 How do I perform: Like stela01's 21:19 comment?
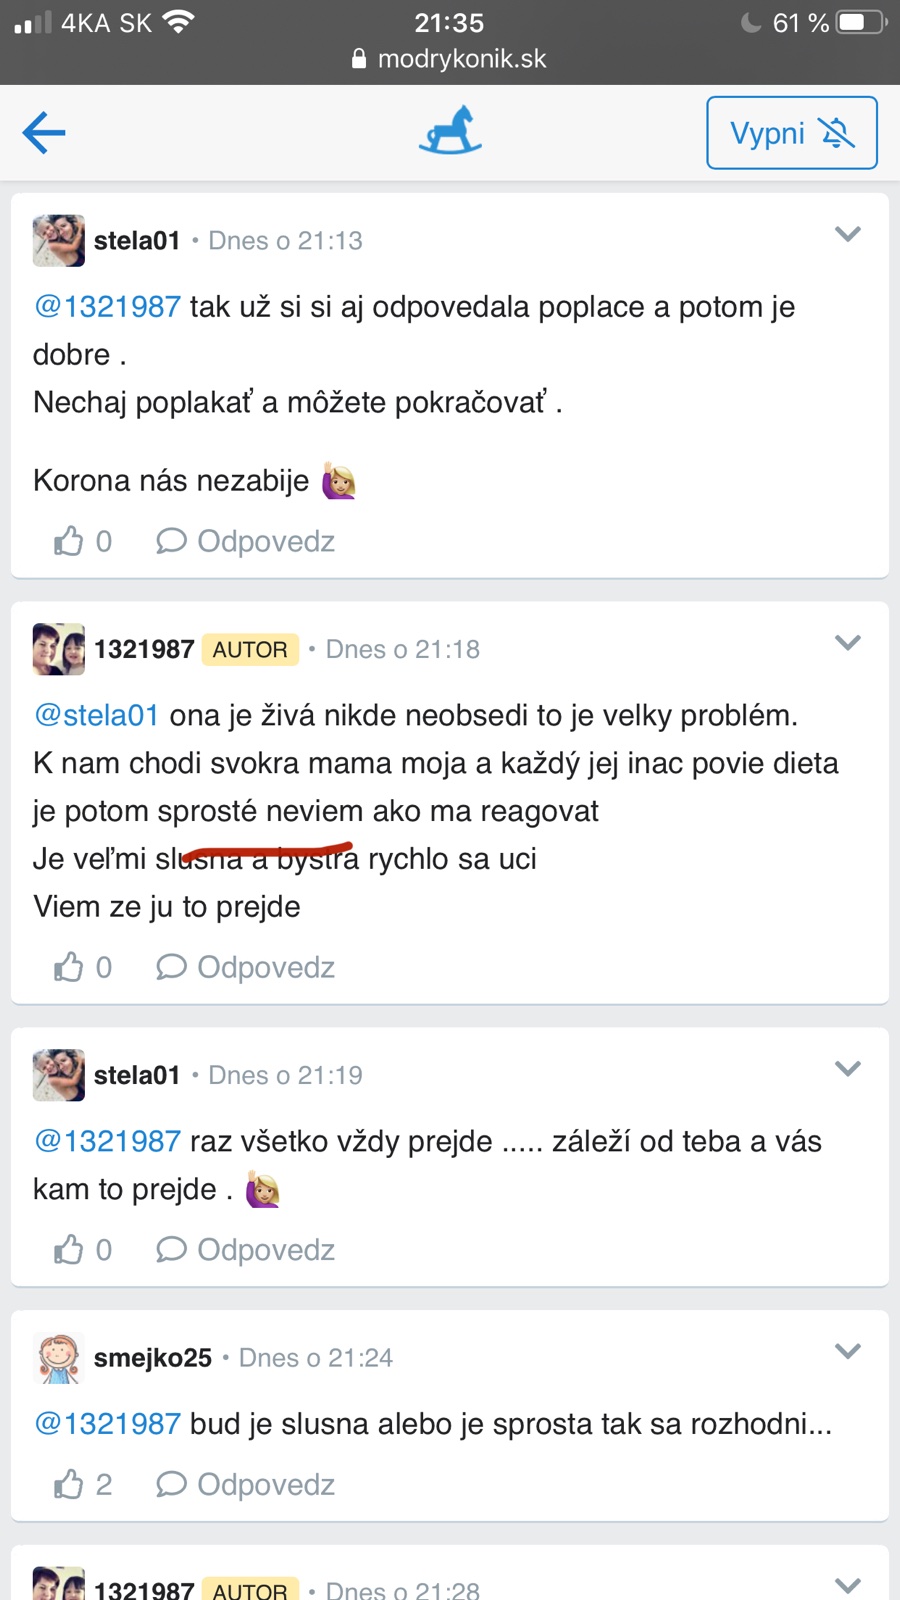pos(70,1249)
